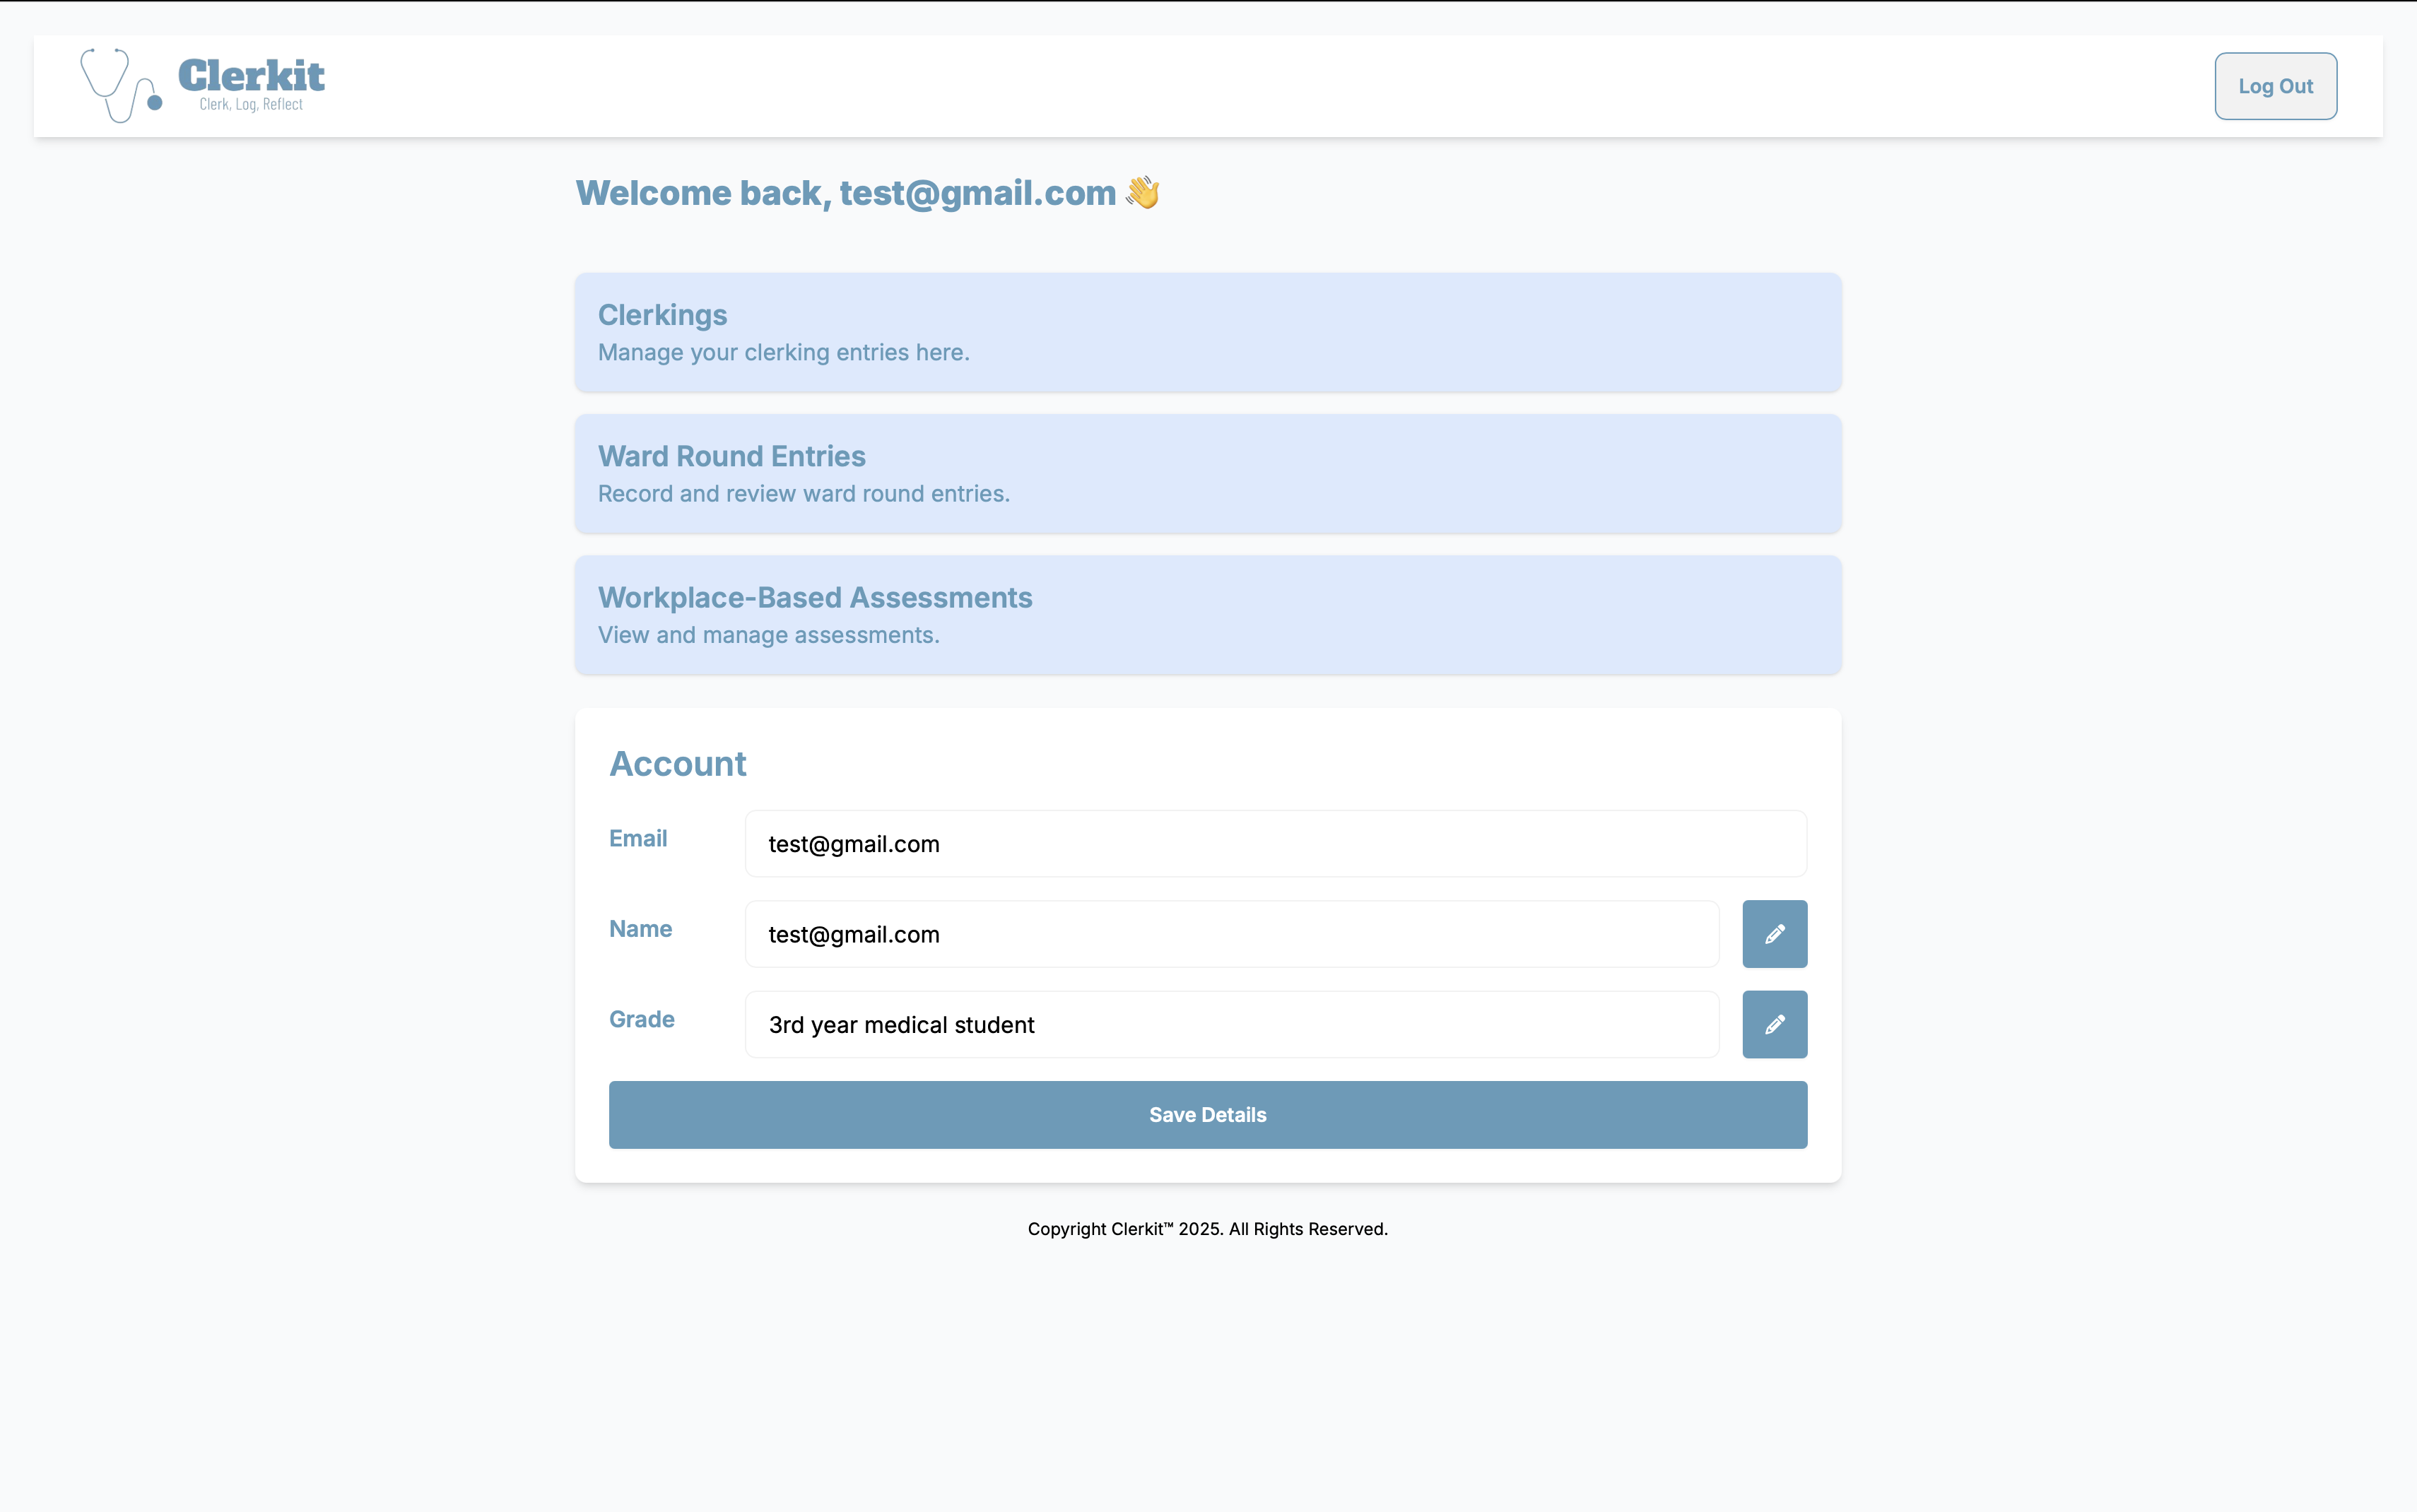
Task: Click into the Name input field
Action: click(x=1231, y=934)
